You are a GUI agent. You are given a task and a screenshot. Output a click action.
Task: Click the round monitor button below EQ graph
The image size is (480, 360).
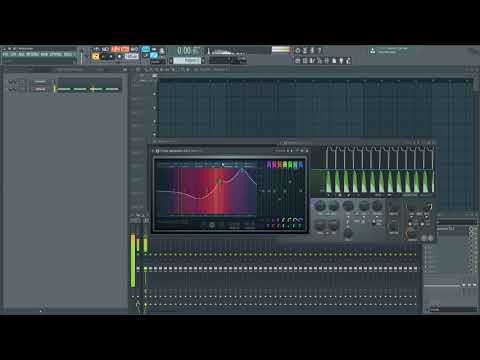[212, 225]
